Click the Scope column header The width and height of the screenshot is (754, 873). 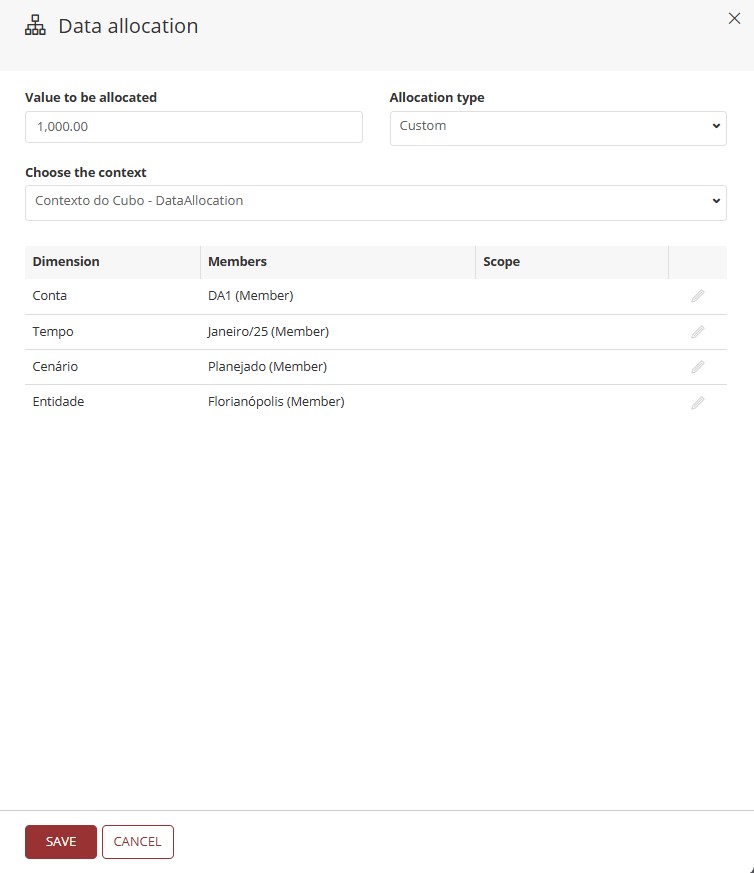(x=501, y=262)
